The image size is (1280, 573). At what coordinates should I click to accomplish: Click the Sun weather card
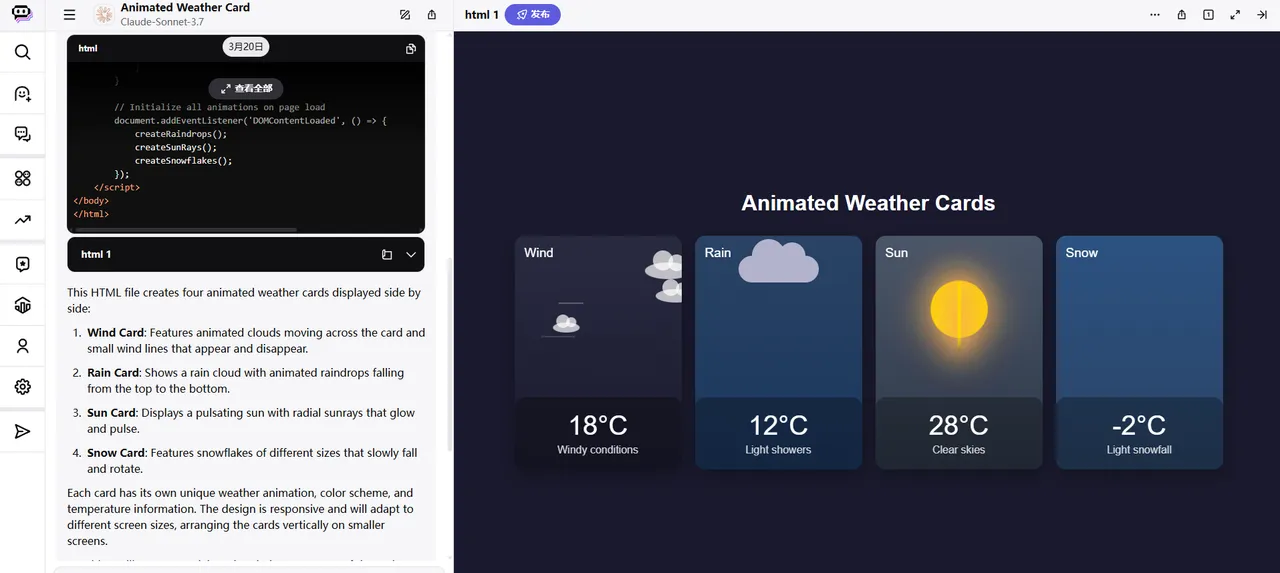959,352
